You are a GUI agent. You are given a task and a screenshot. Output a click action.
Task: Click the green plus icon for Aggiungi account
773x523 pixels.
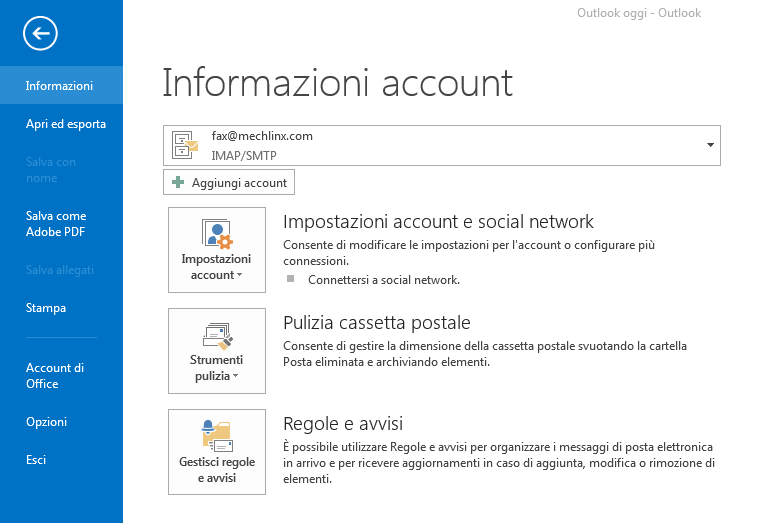pyautogui.click(x=178, y=183)
